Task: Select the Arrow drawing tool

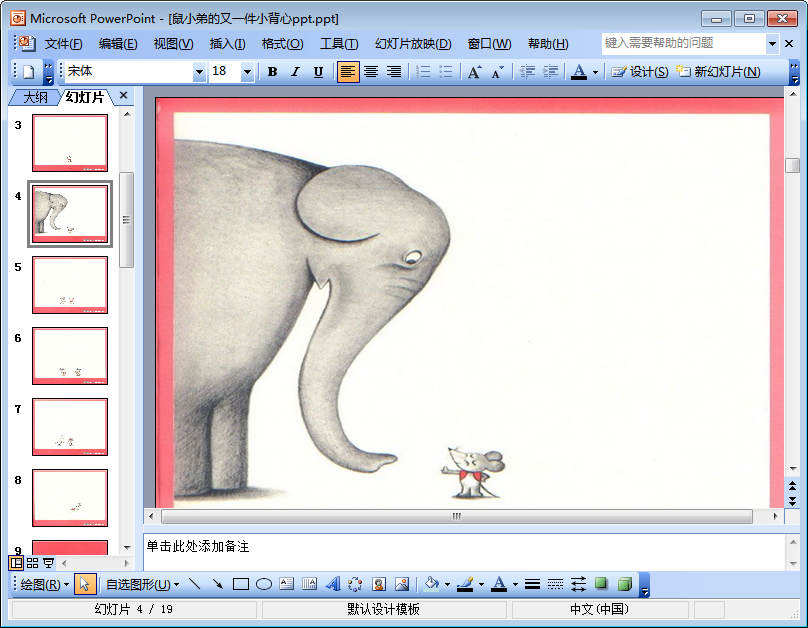Action: pyautogui.click(x=217, y=584)
